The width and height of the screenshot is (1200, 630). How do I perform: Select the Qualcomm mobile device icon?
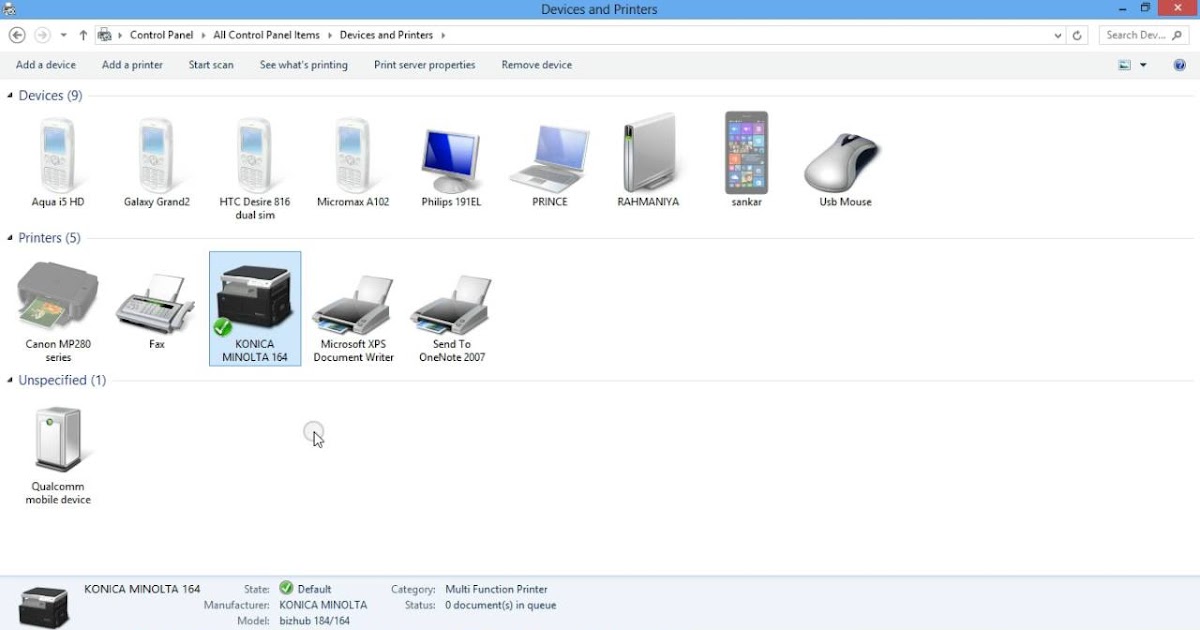[x=58, y=455]
